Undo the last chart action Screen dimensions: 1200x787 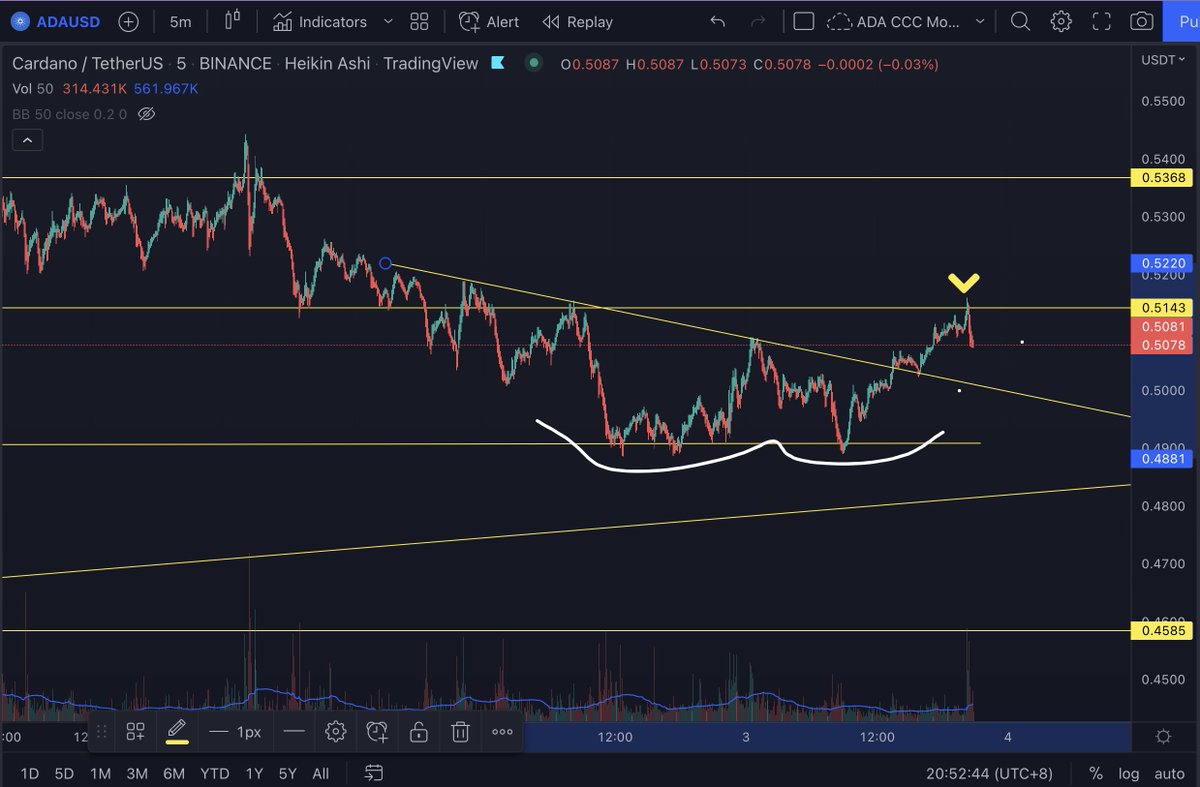tap(717, 21)
